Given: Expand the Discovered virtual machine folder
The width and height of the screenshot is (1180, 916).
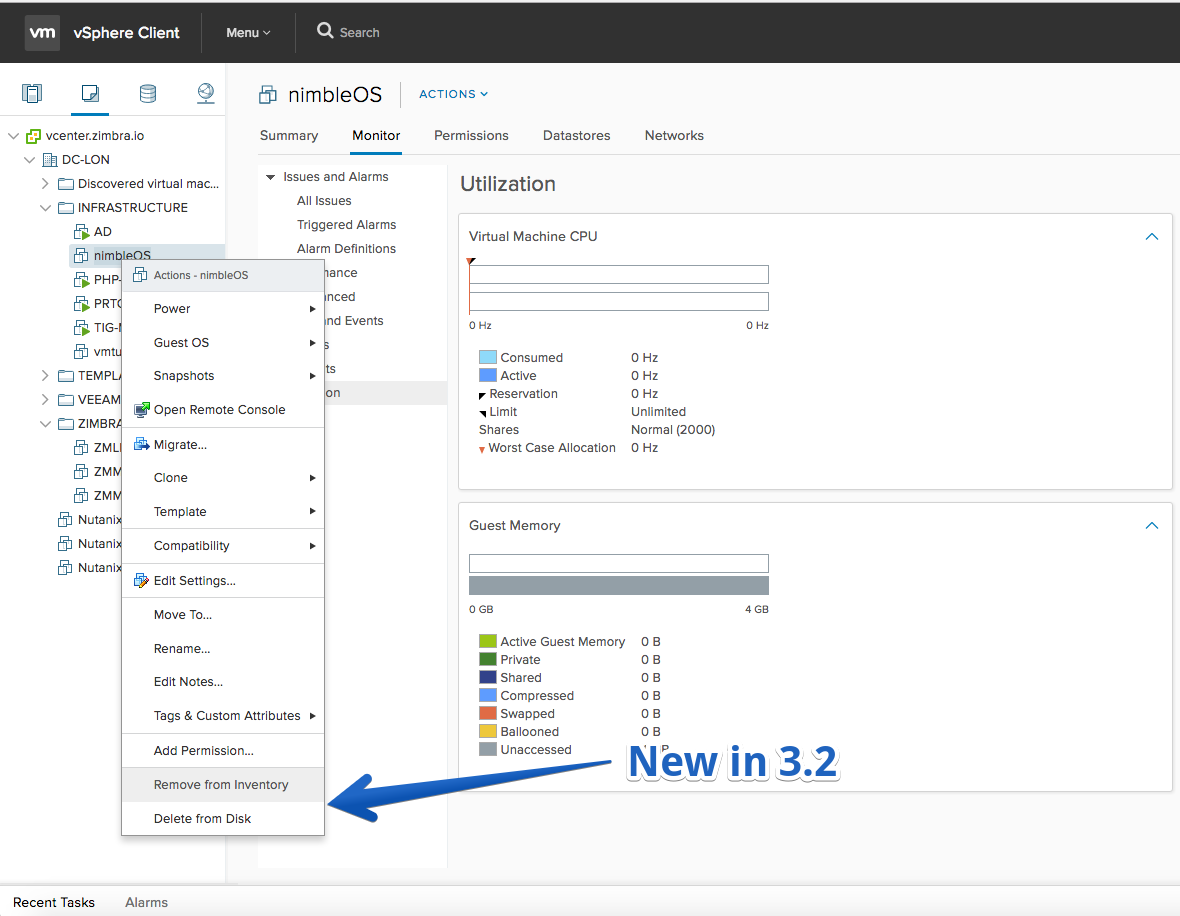Looking at the screenshot, I should coord(45,184).
